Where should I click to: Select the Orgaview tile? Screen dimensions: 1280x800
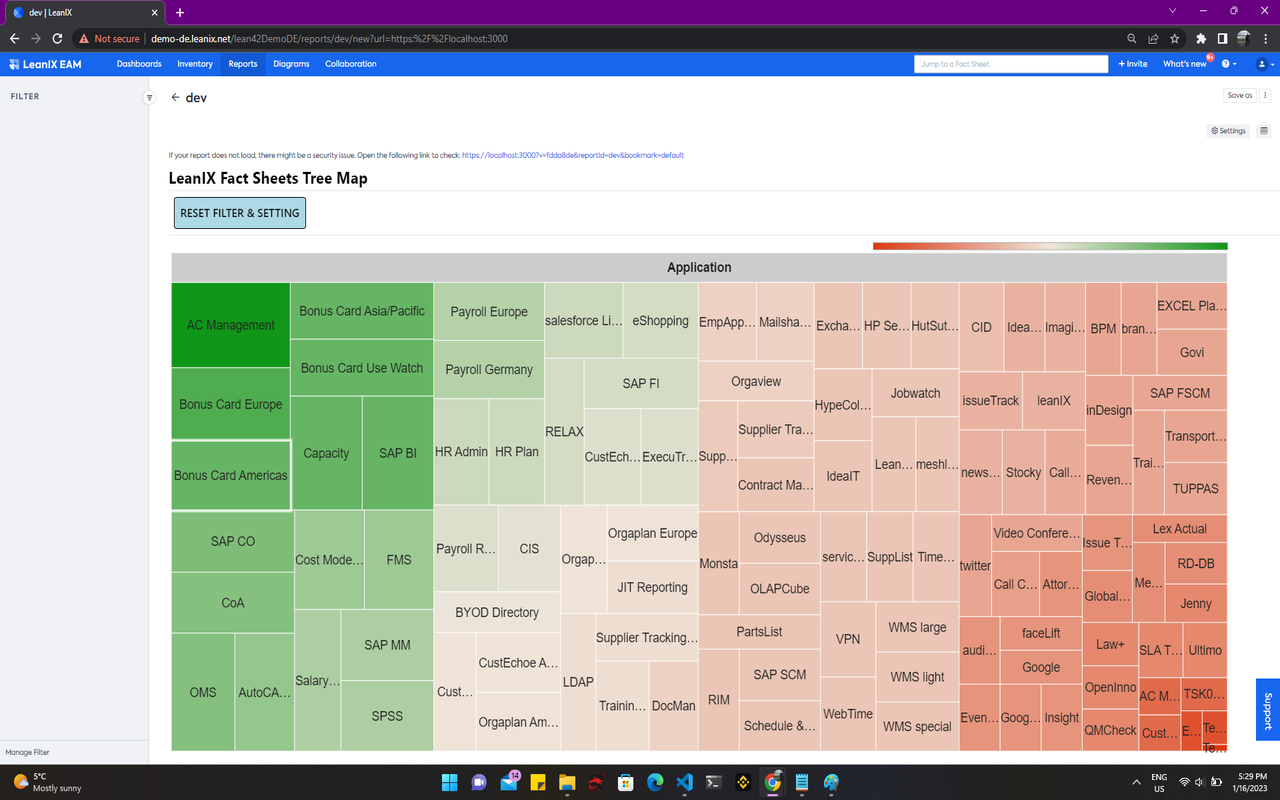point(756,381)
